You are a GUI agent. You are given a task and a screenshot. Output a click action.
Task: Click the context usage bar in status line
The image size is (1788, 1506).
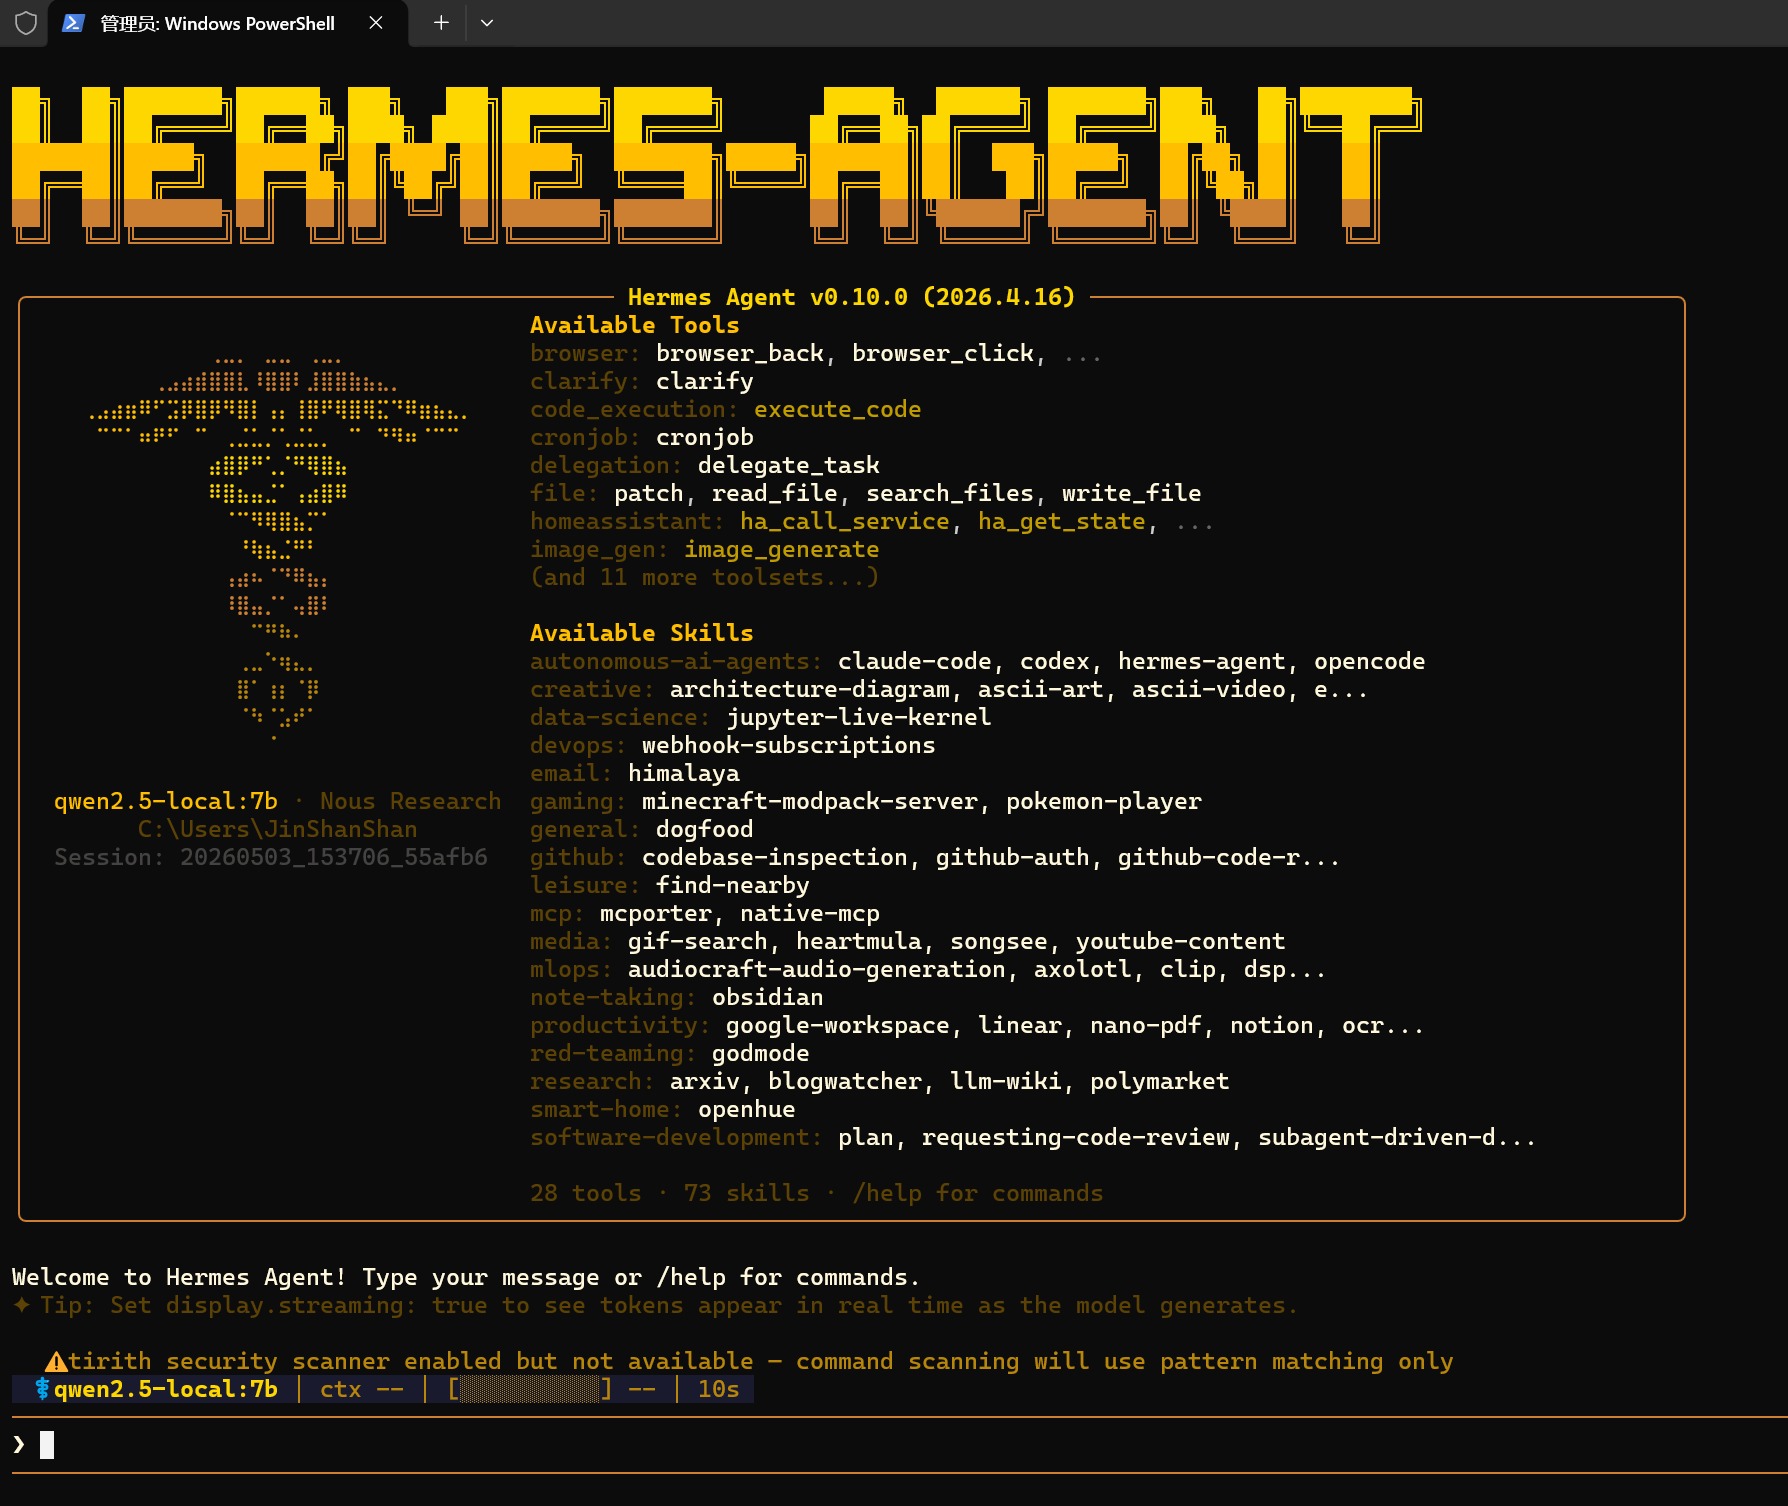pyautogui.click(x=530, y=1389)
